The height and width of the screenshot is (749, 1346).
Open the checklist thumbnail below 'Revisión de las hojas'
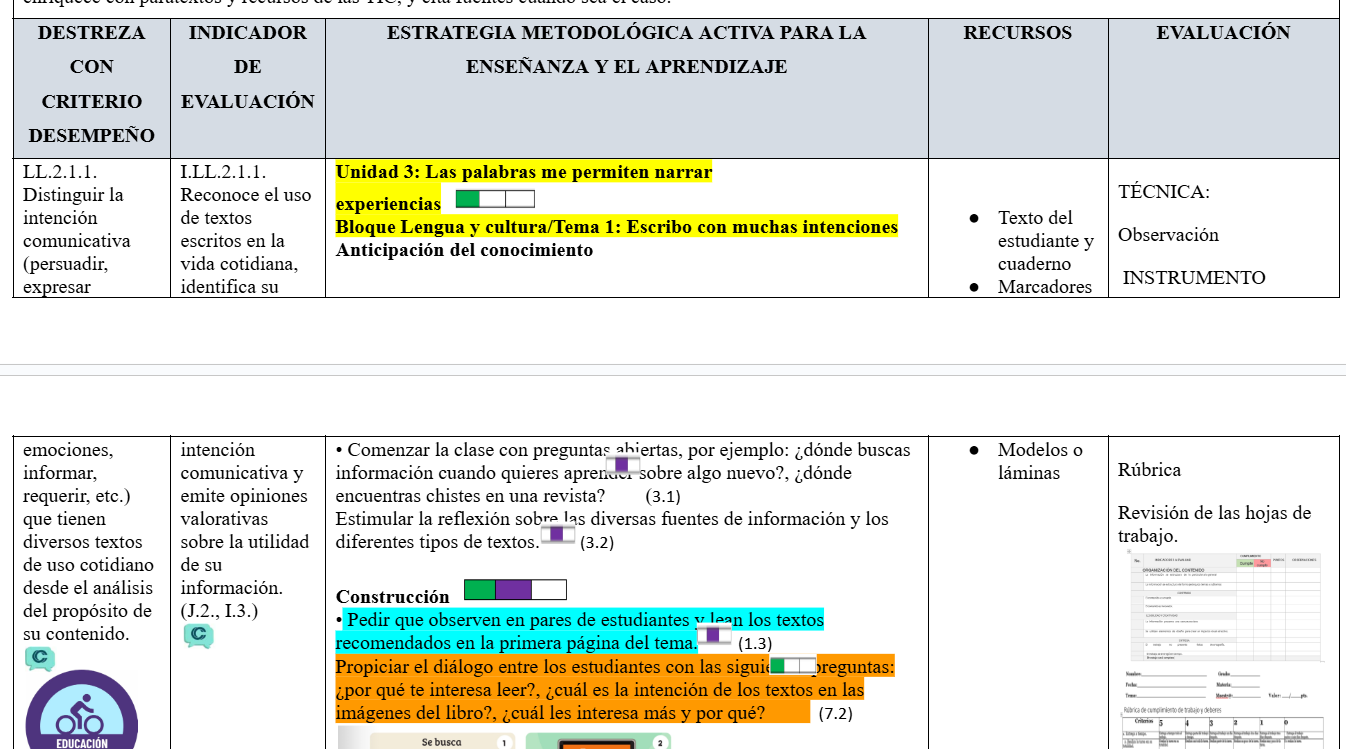coord(1225,606)
